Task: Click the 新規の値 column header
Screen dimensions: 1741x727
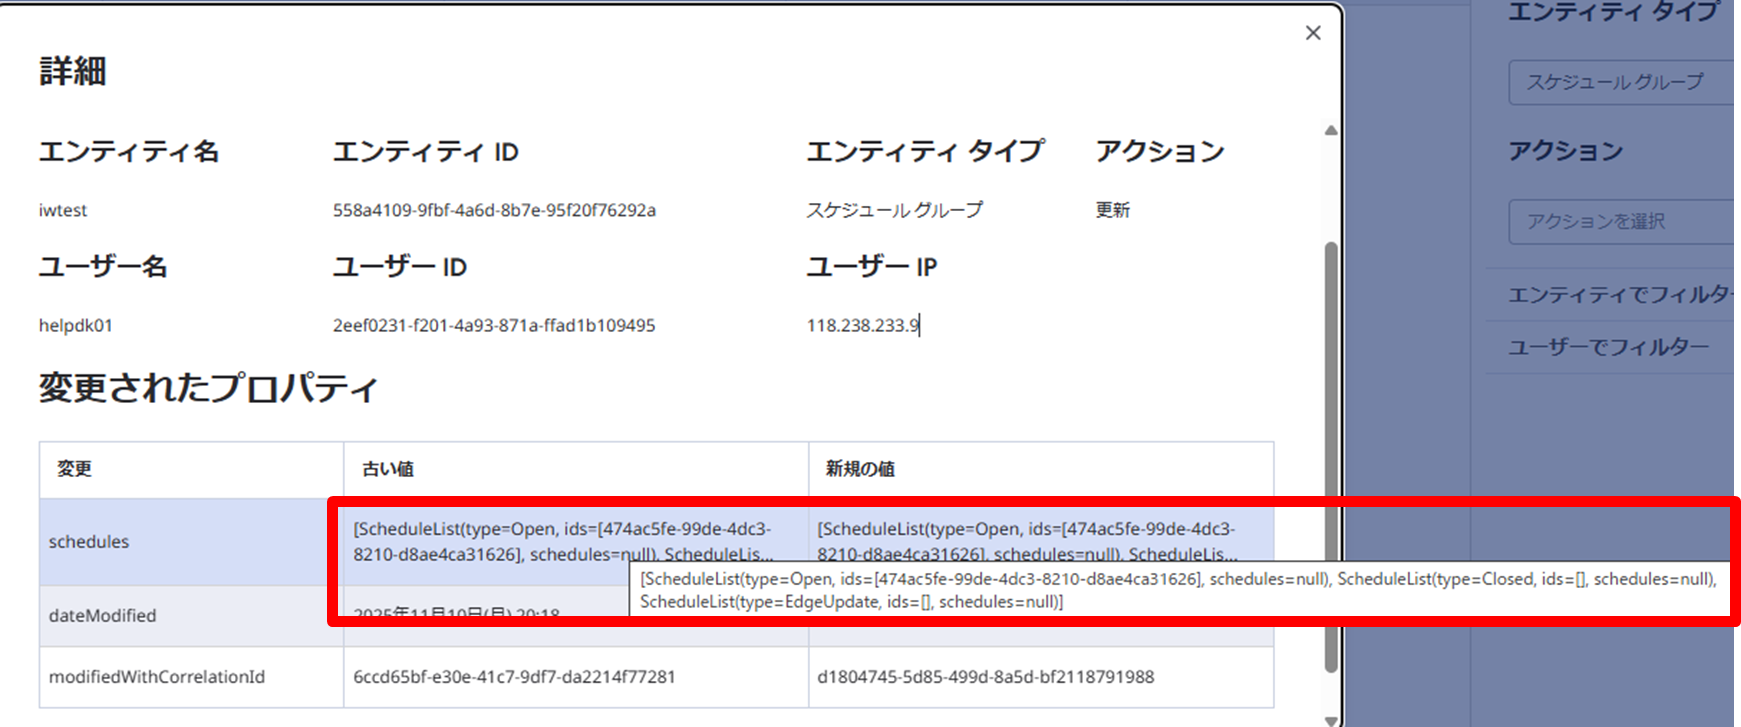Action: (860, 469)
